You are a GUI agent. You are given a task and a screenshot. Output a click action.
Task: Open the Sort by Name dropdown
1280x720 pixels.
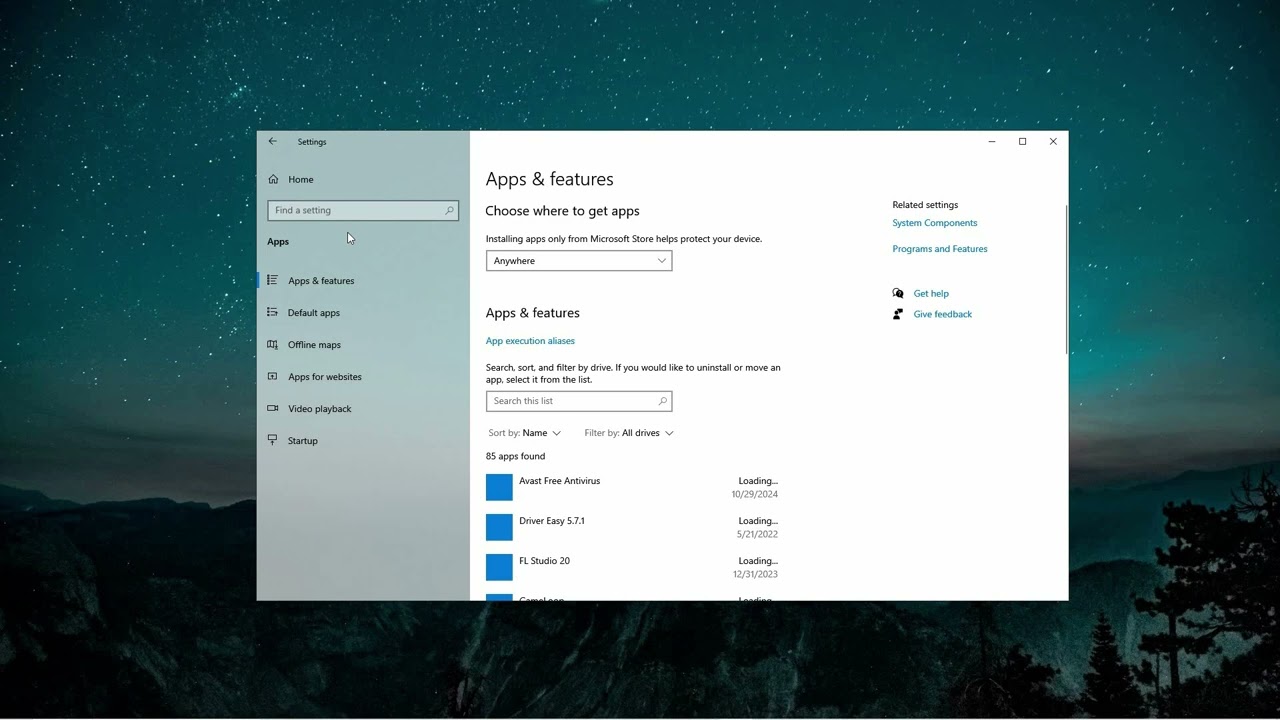click(525, 433)
